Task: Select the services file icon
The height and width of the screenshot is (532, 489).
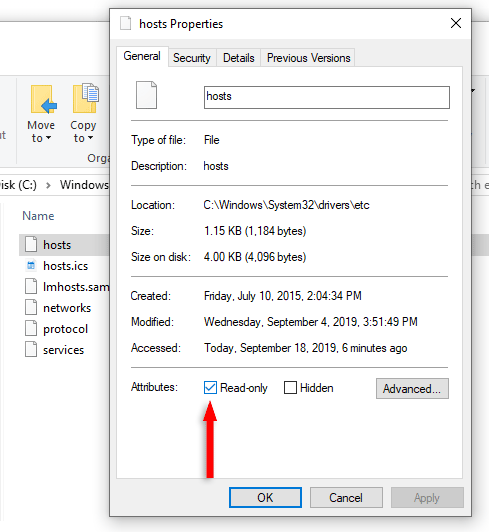Action: (31, 349)
